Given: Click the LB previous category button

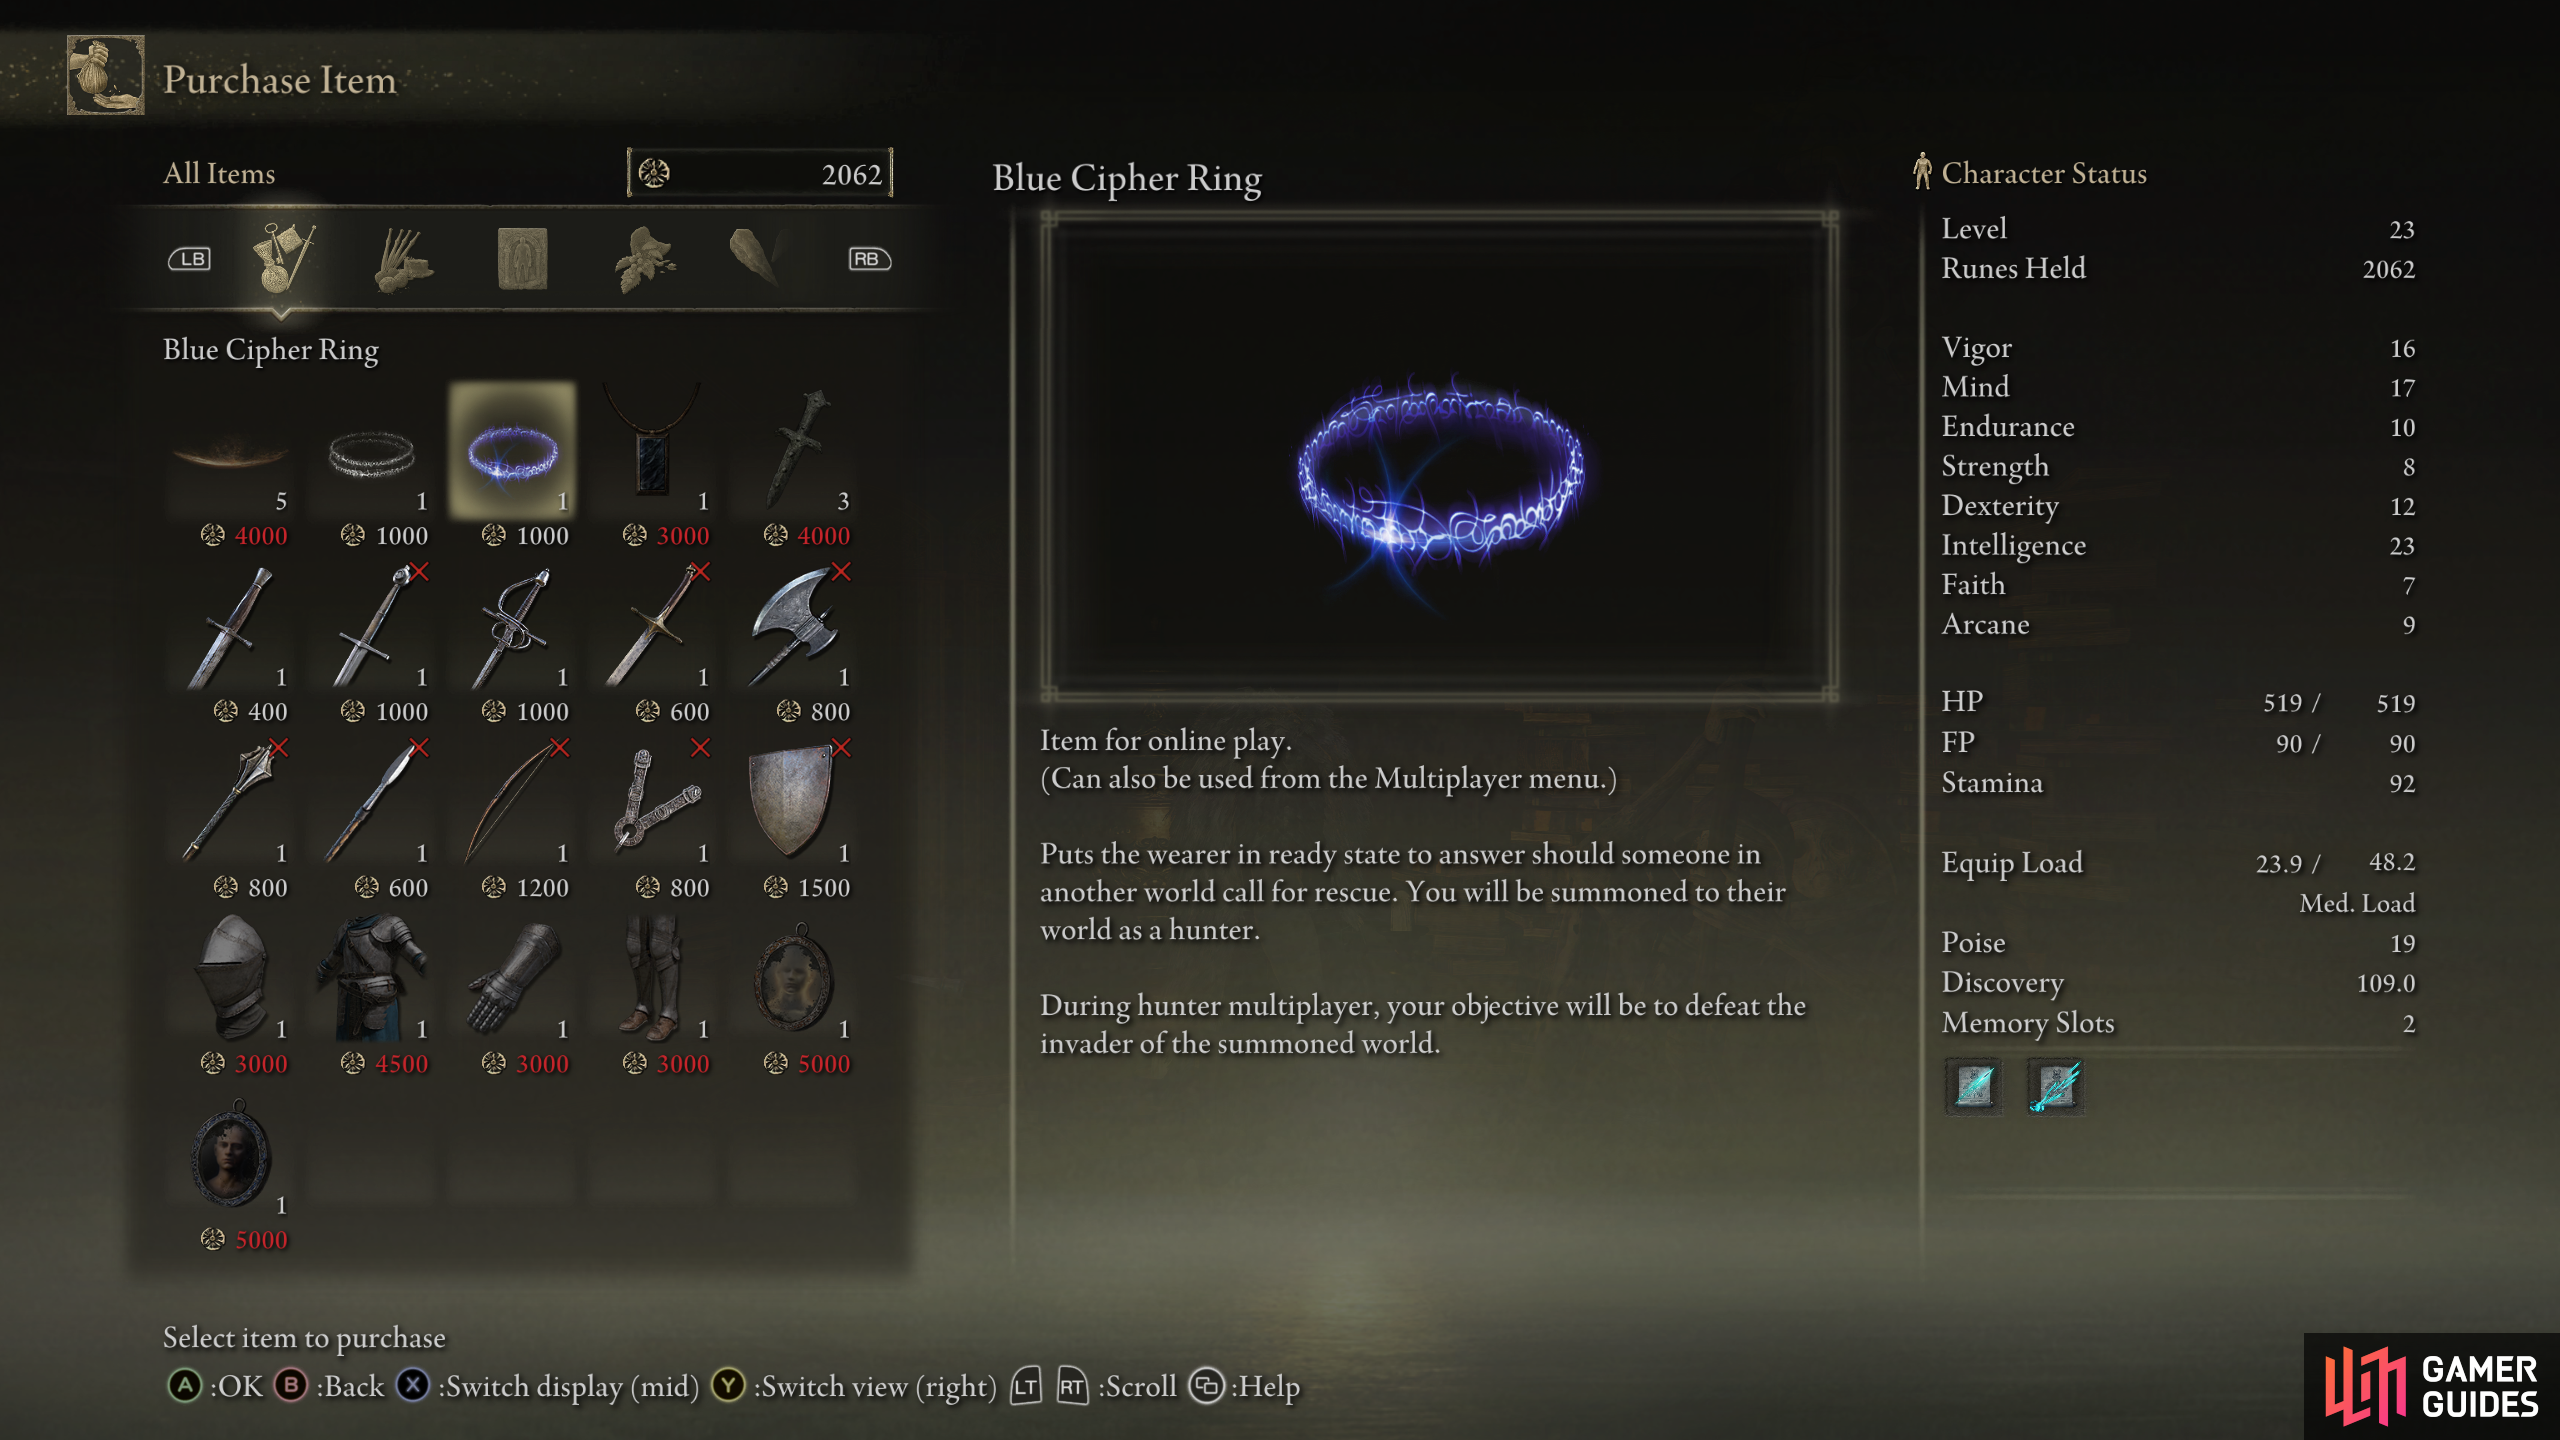Looking at the screenshot, I should (x=189, y=259).
